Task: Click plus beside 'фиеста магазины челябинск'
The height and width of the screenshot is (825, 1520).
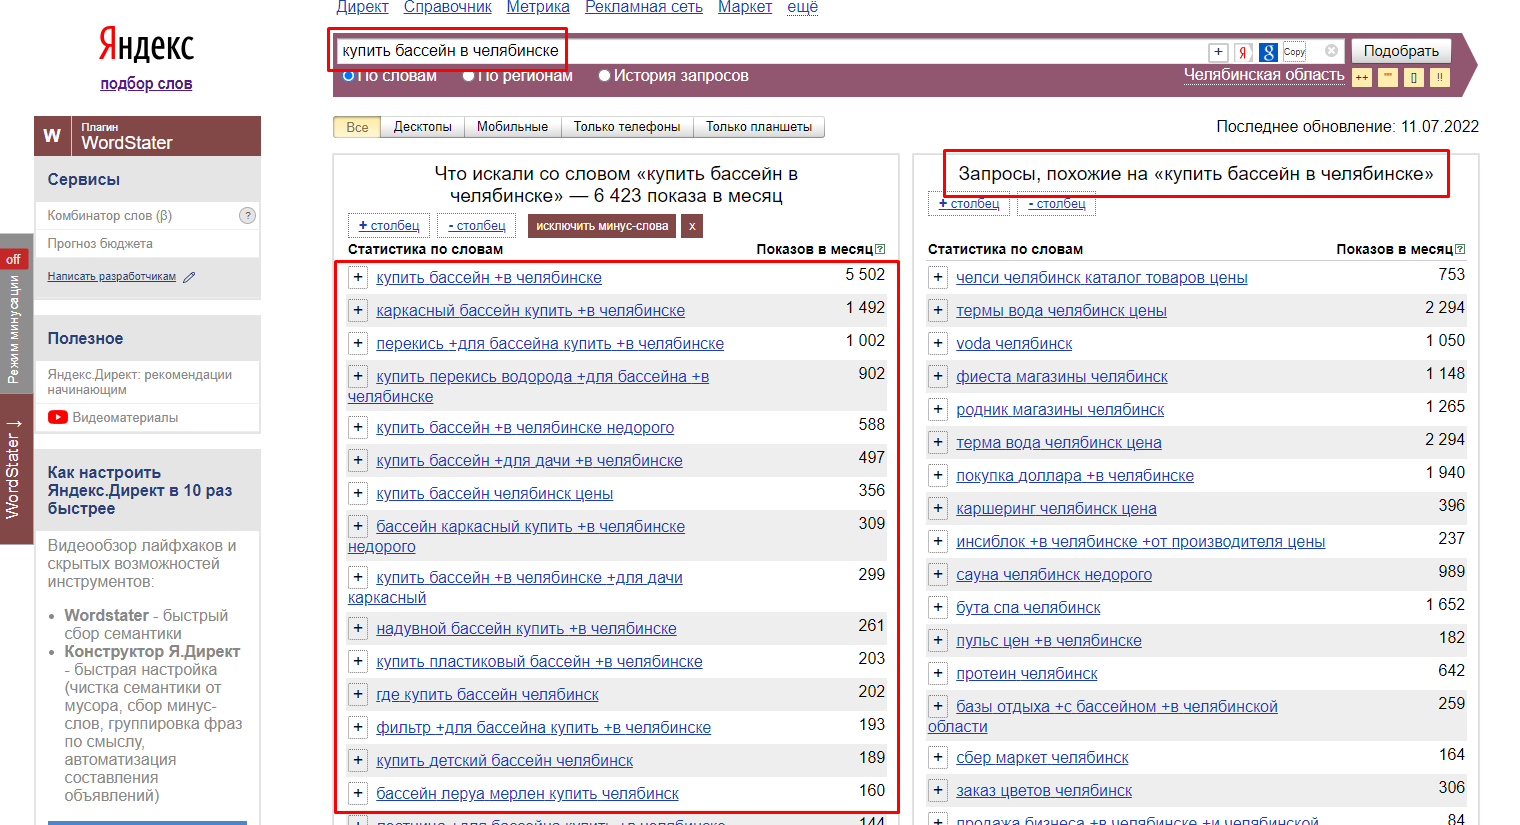Action: click(938, 376)
